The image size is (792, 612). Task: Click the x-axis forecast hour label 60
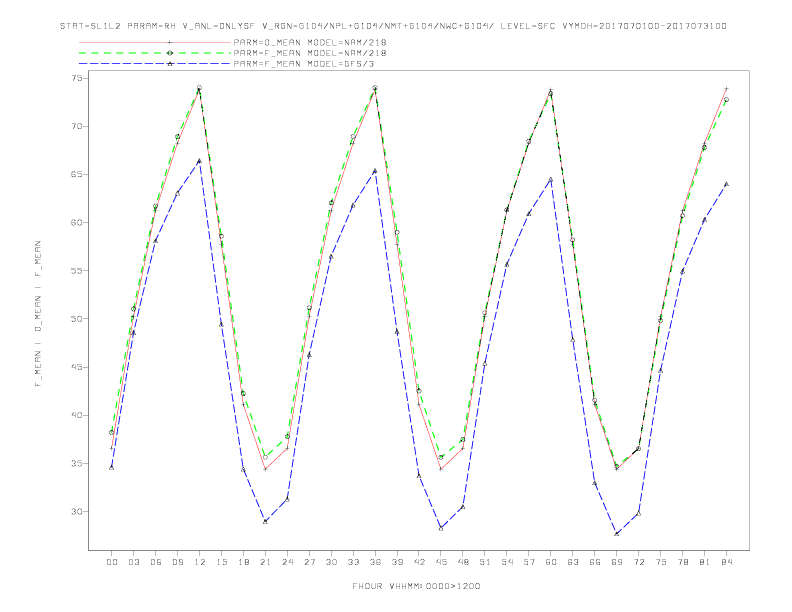551,562
